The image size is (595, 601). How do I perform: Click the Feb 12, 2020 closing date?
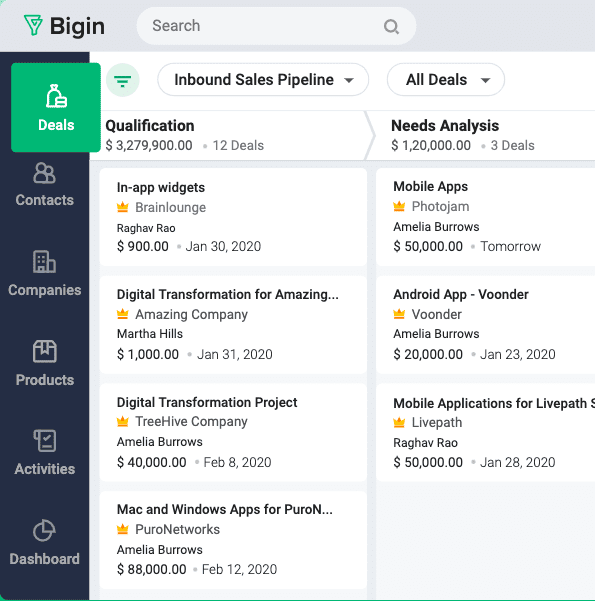tap(240, 570)
